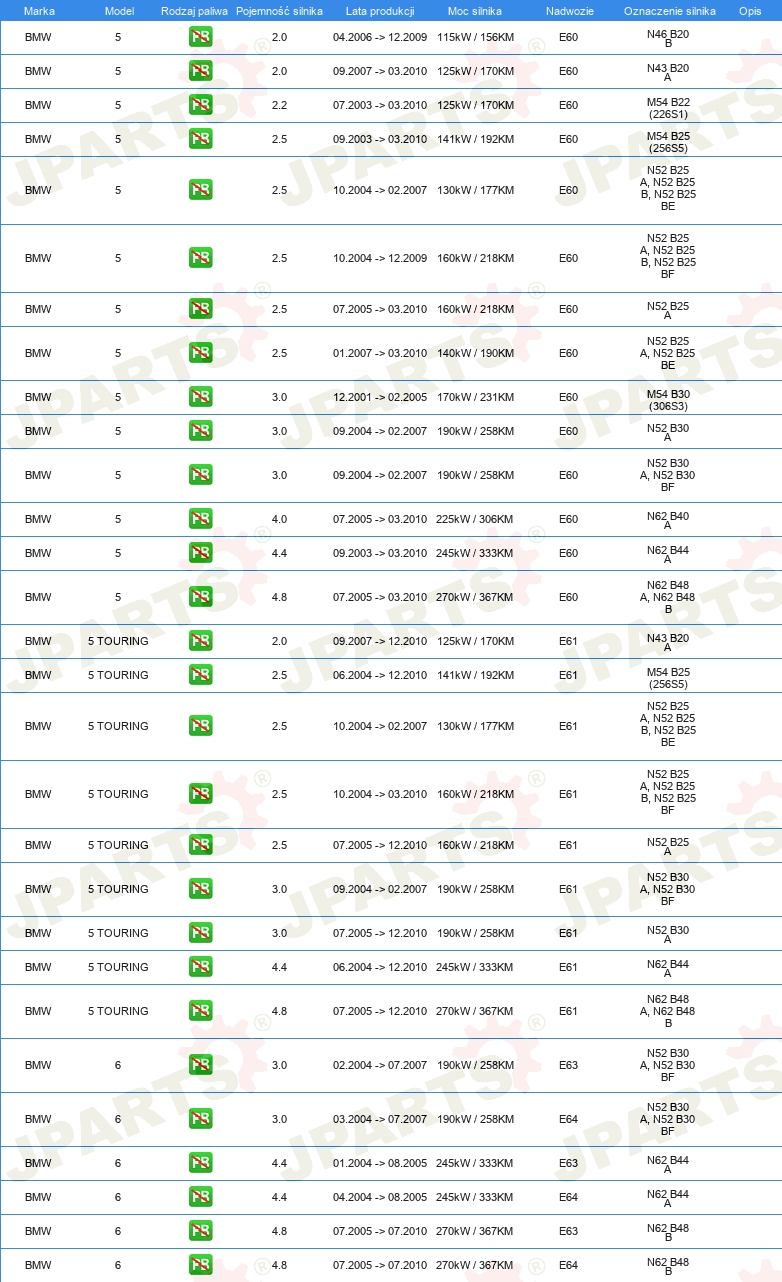
Task: Click the E61 body in the 141kW / 192KM row
Action: (x=568, y=675)
